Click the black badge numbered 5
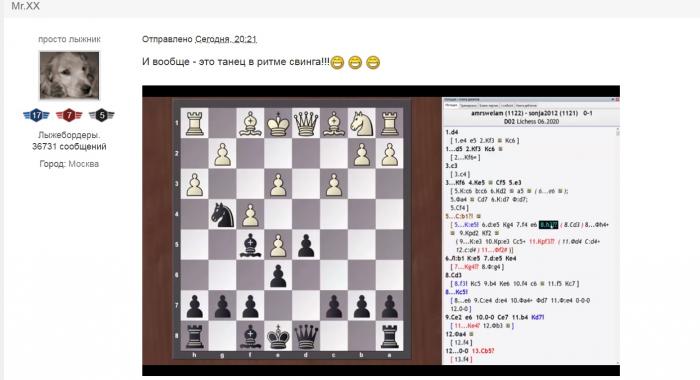Image resolution: width=700 pixels, height=380 pixels. (x=102, y=115)
